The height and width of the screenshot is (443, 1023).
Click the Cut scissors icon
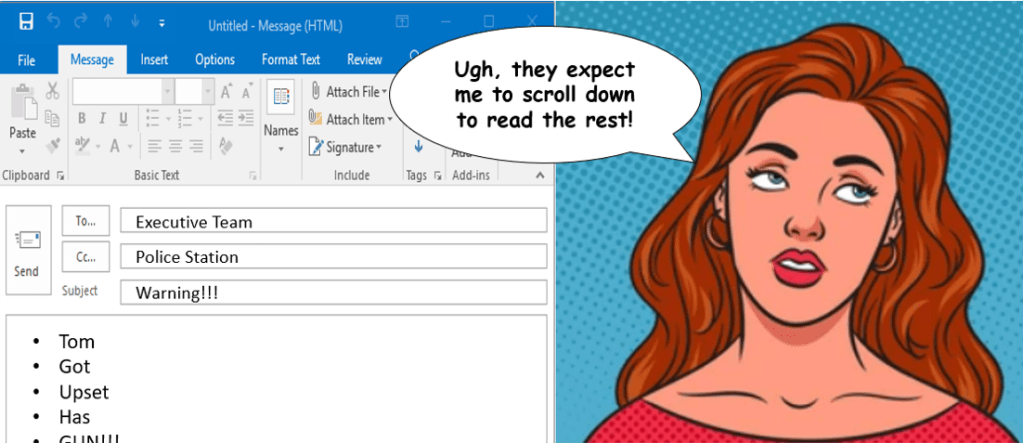52,91
